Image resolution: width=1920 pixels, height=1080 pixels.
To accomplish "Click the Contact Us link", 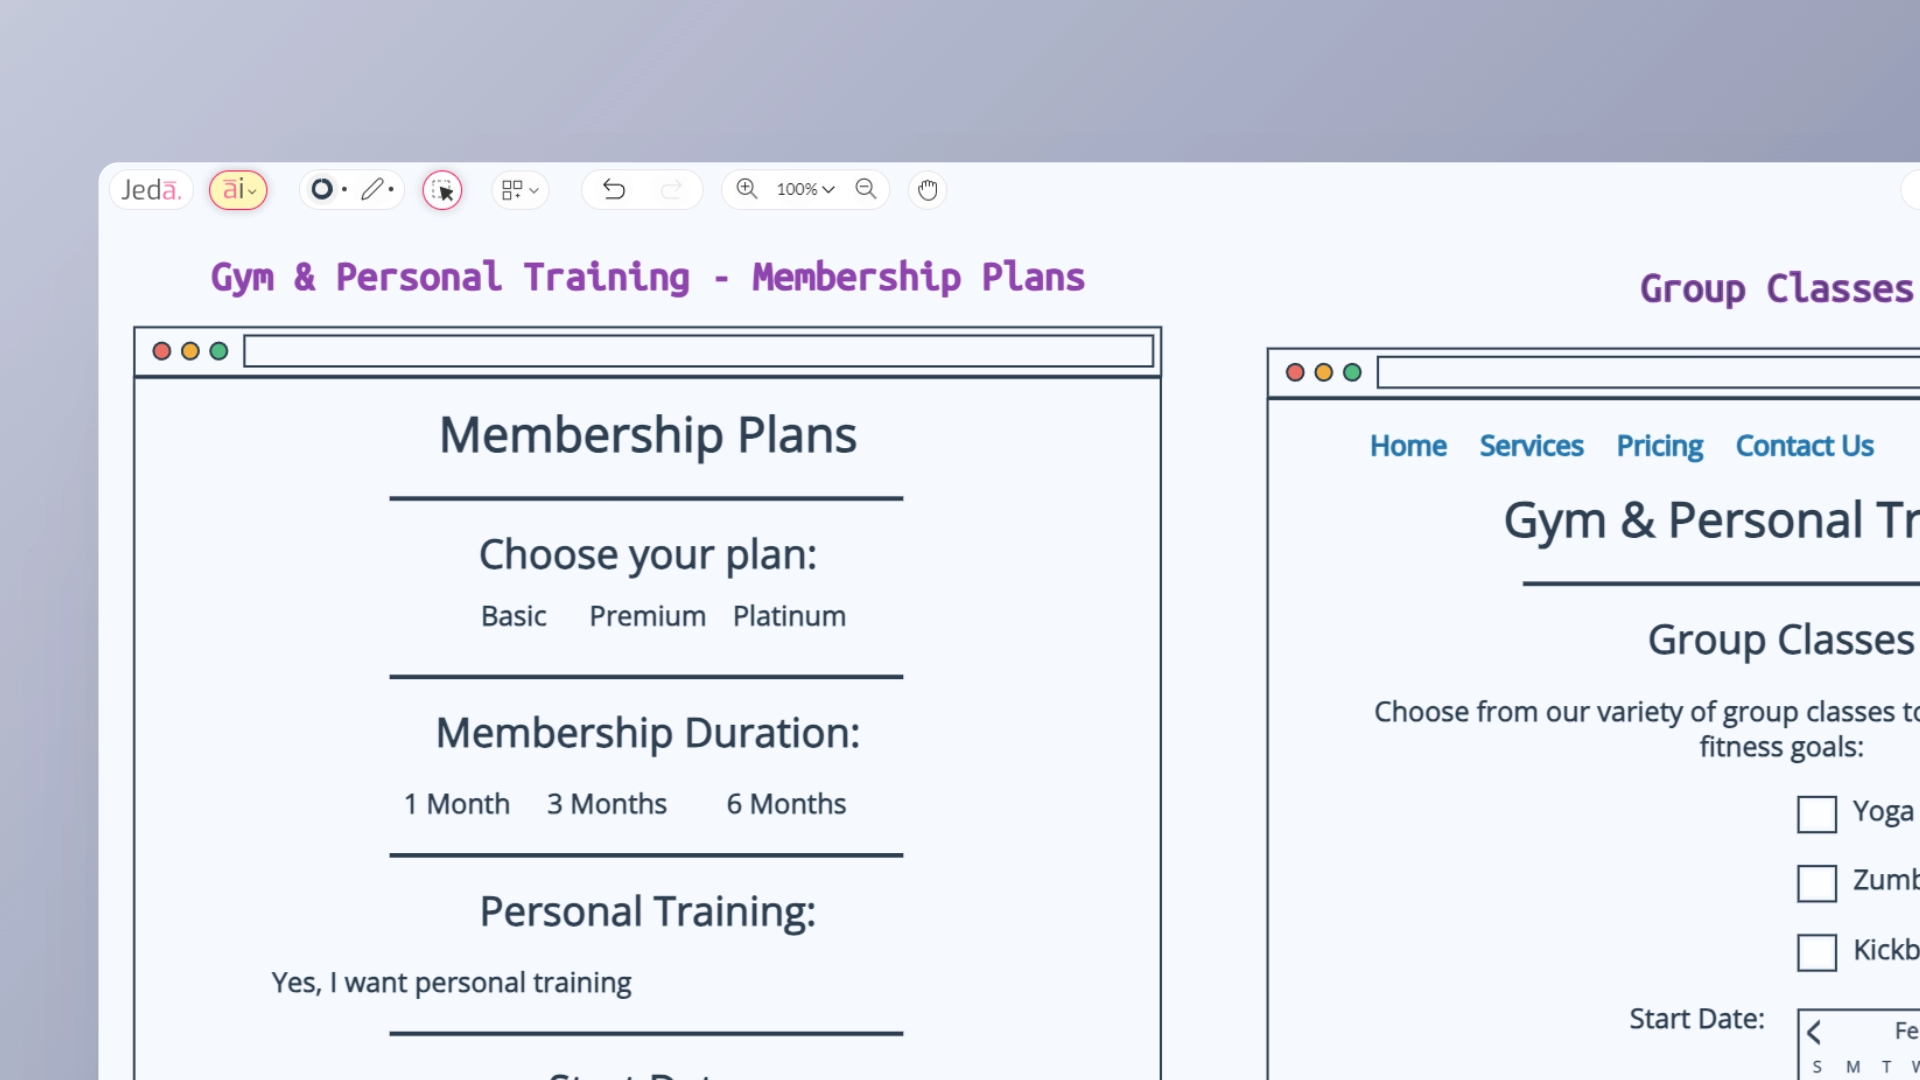I will pyautogui.click(x=1804, y=446).
